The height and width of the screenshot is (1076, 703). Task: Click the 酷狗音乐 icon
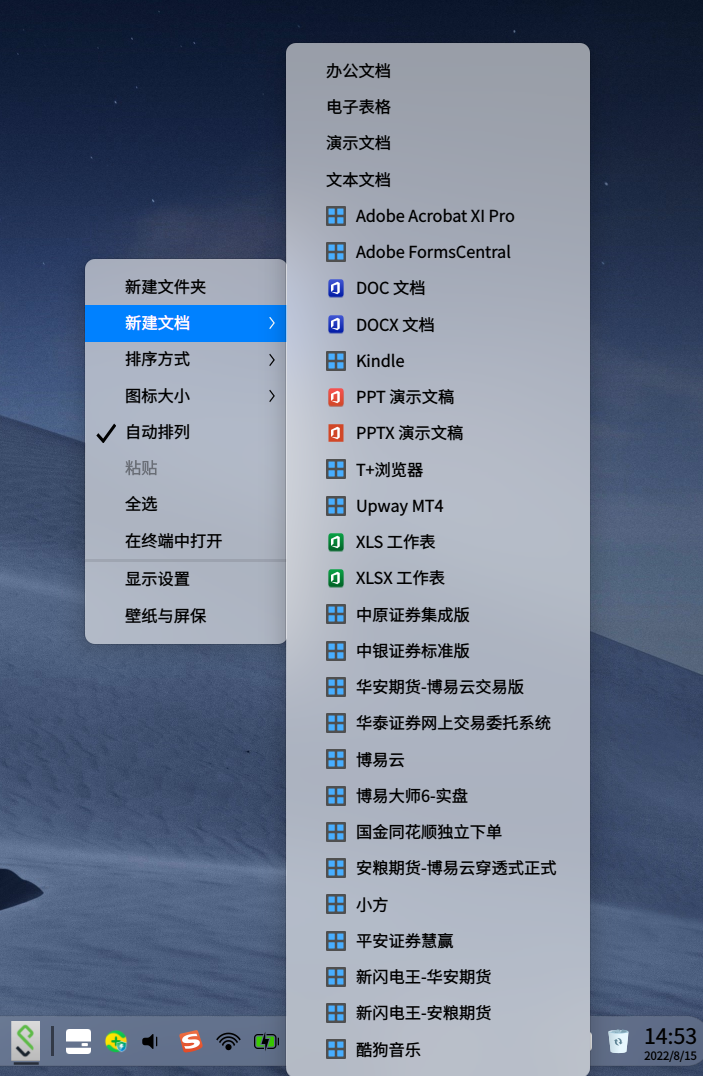click(x=336, y=1049)
